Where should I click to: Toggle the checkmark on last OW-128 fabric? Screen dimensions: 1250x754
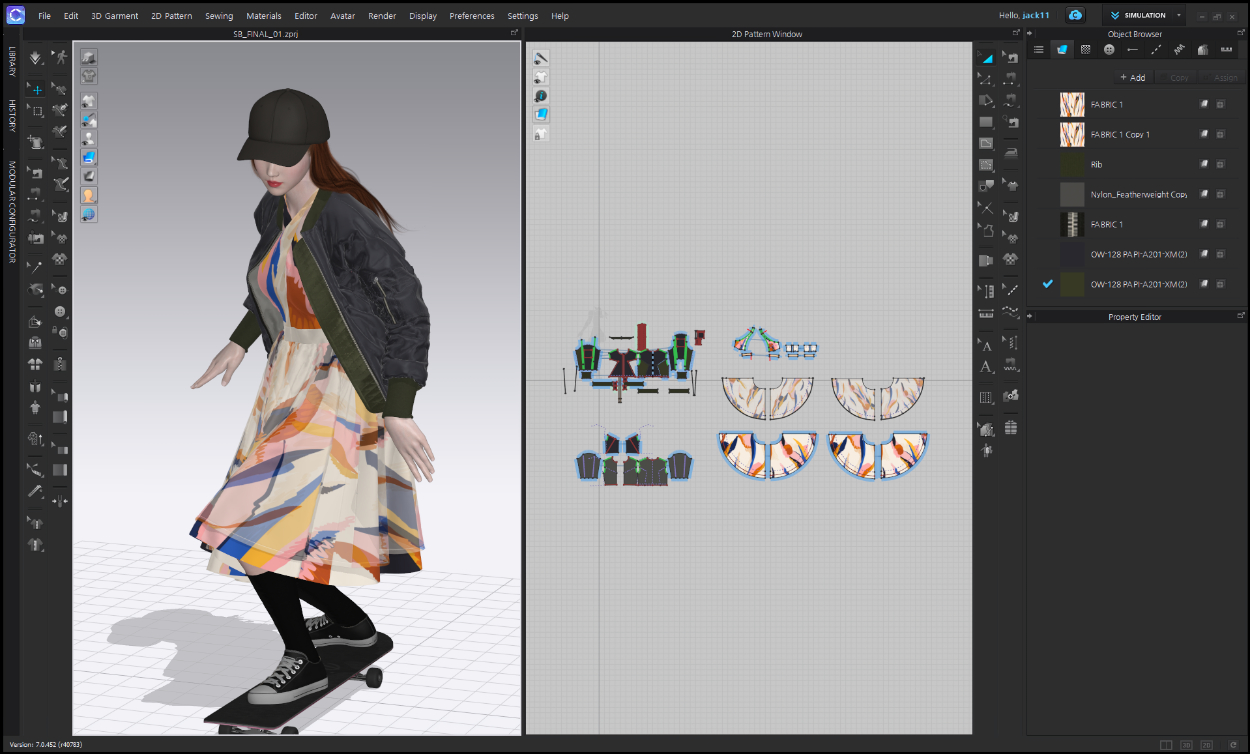coord(1047,284)
